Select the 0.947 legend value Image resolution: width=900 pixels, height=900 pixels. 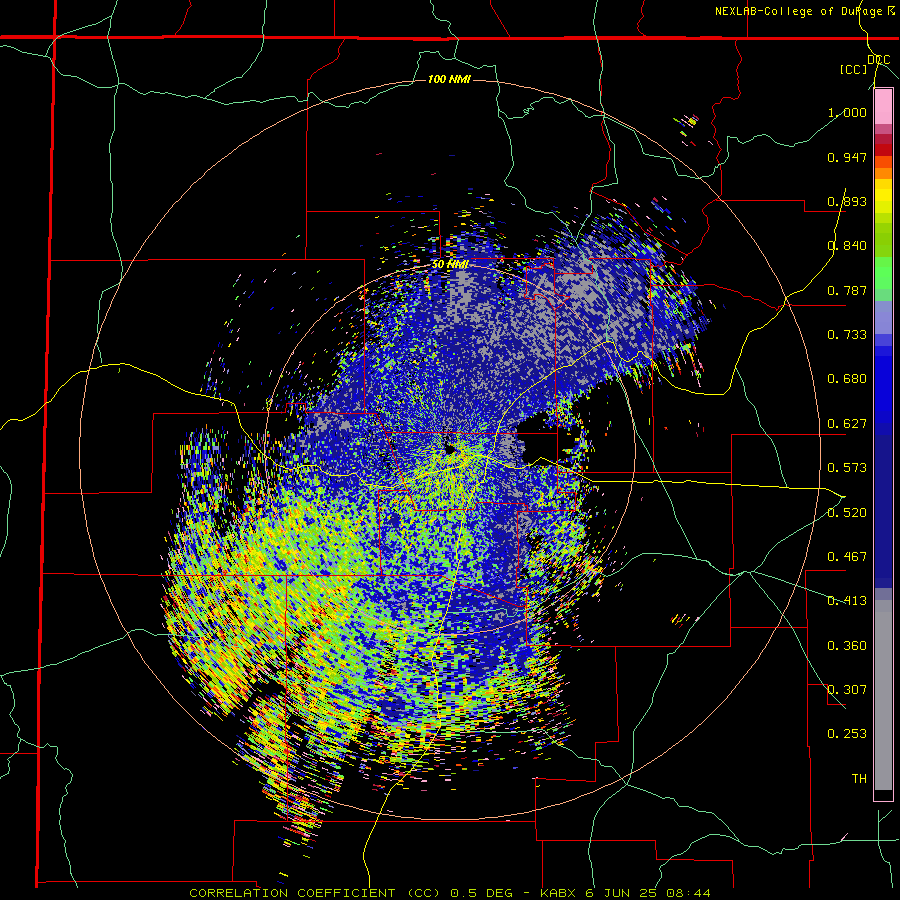point(847,157)
